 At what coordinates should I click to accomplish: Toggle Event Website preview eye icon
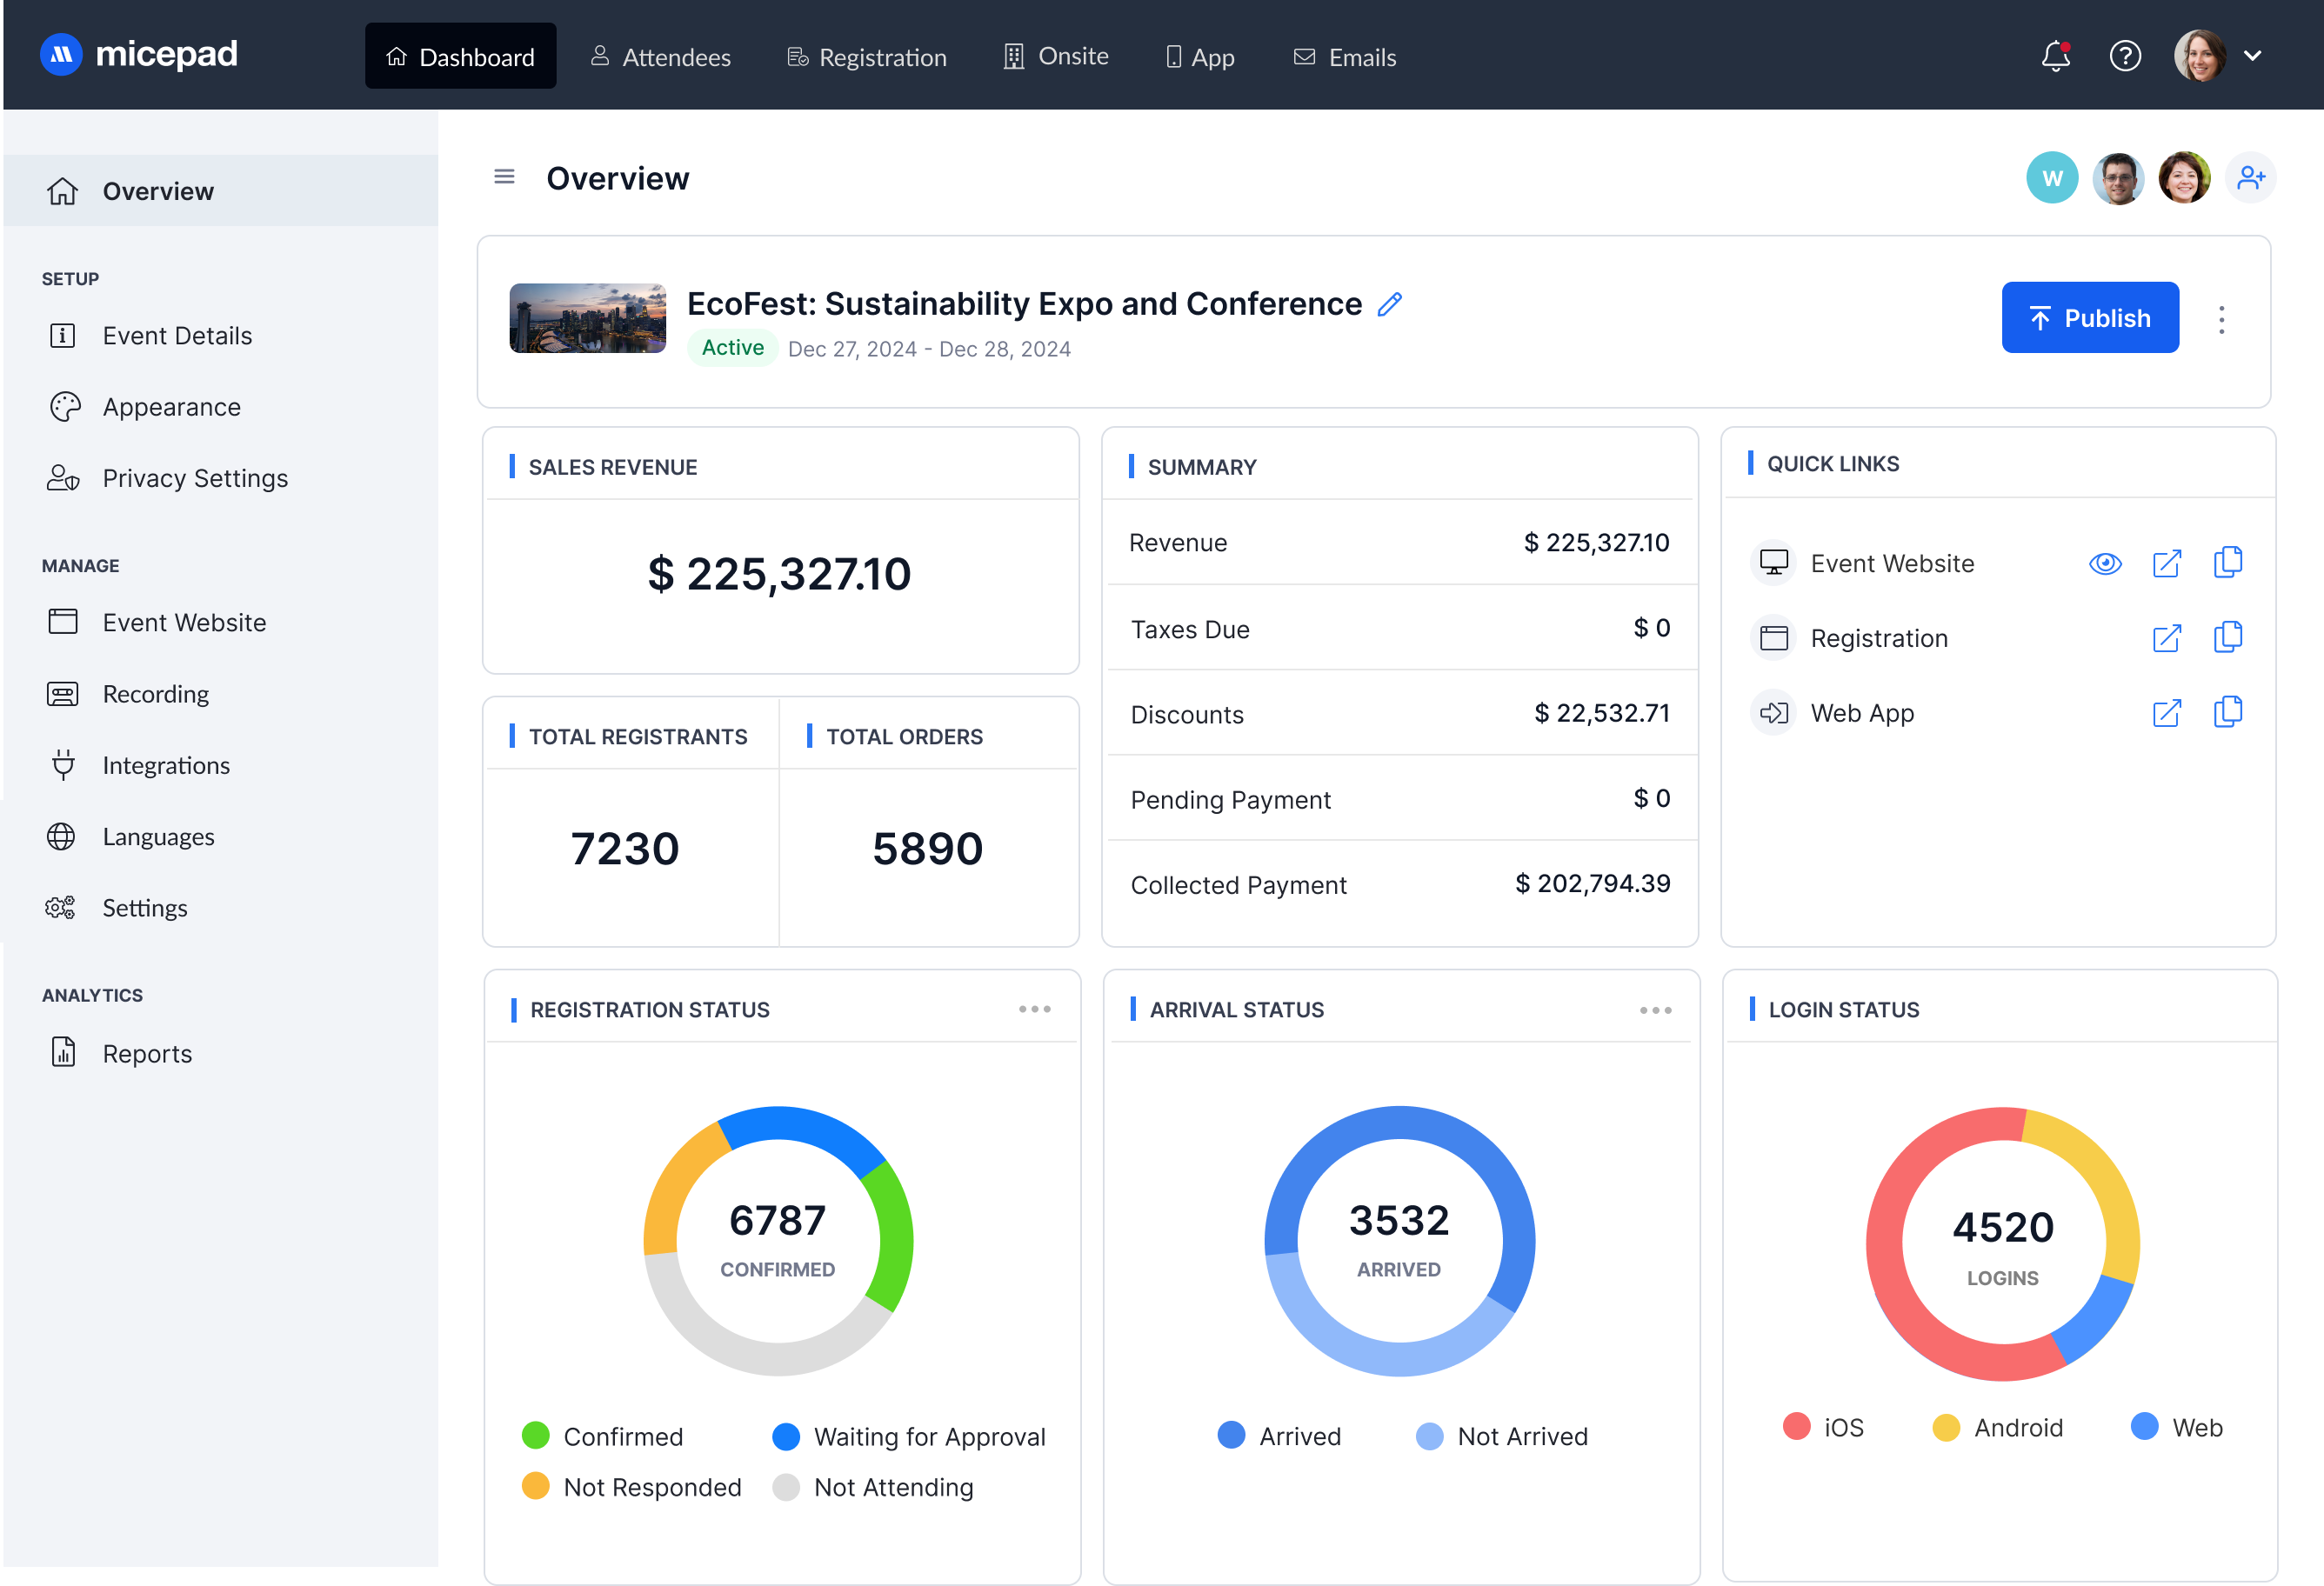2105,564
